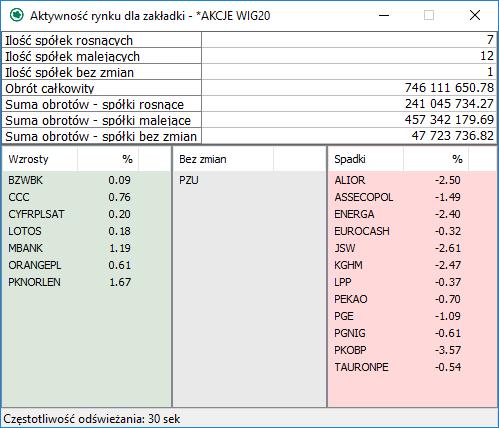Close the Aktywność rynku window
The height and width of the screenshot is (428, 499).
(x=475, y=15)
